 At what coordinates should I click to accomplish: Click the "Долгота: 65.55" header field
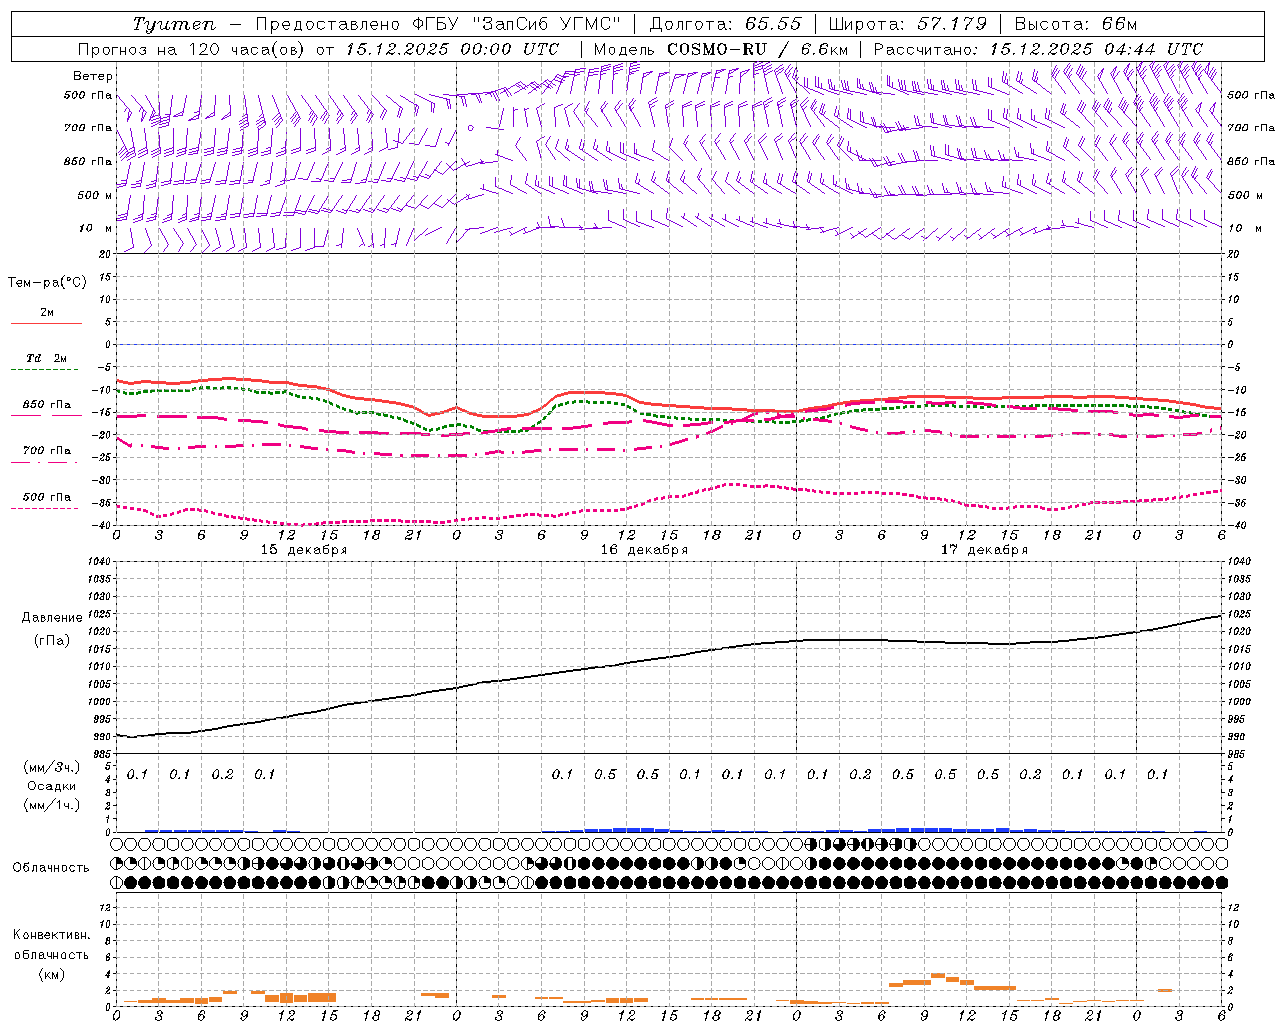[x=725, y=24]
